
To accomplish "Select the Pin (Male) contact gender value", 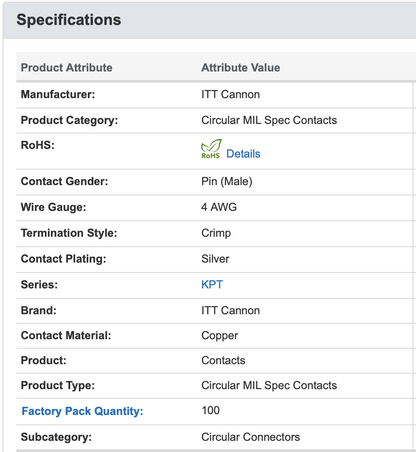I will (227, 181).
